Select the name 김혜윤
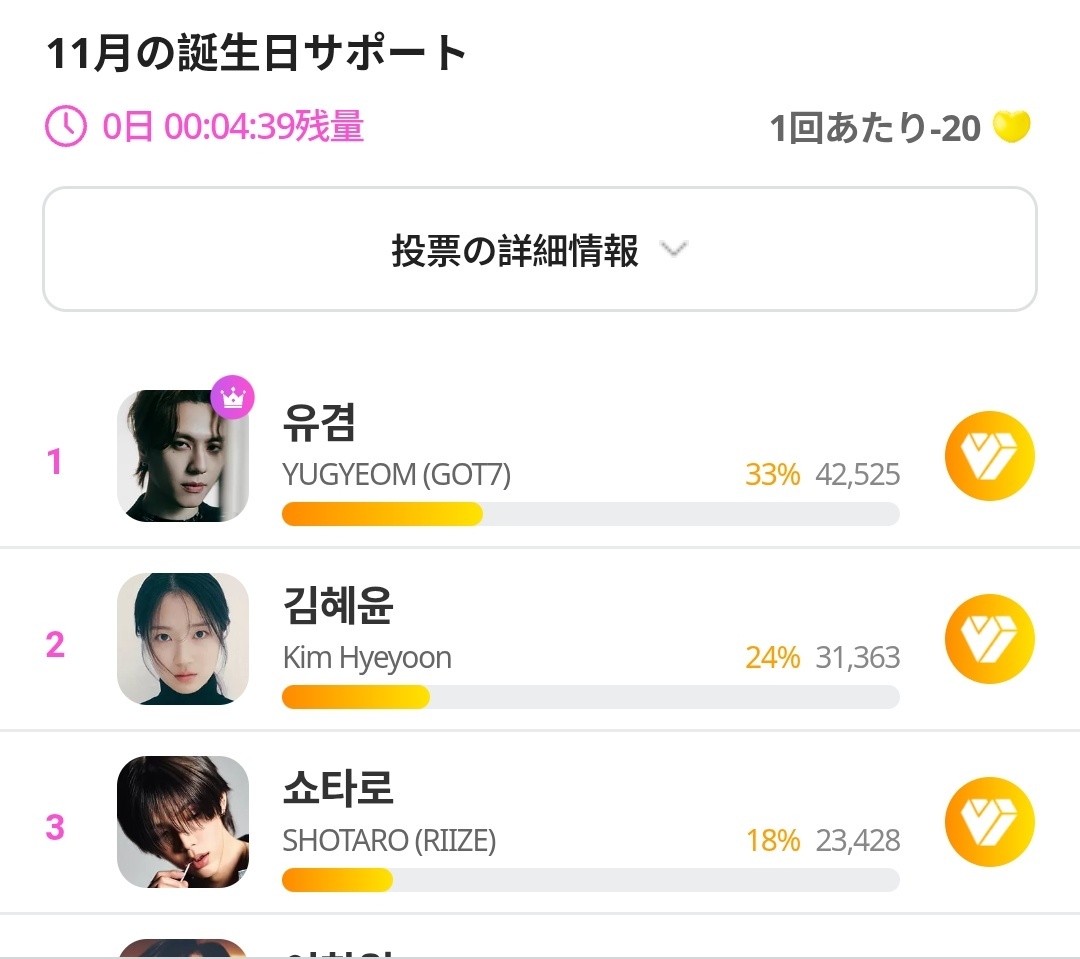The image size is (1080, 959). point(338,606)
